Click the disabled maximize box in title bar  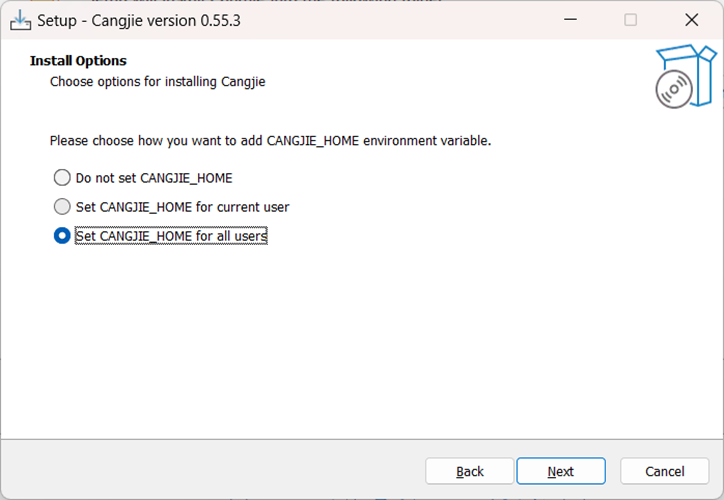(630, 20)
